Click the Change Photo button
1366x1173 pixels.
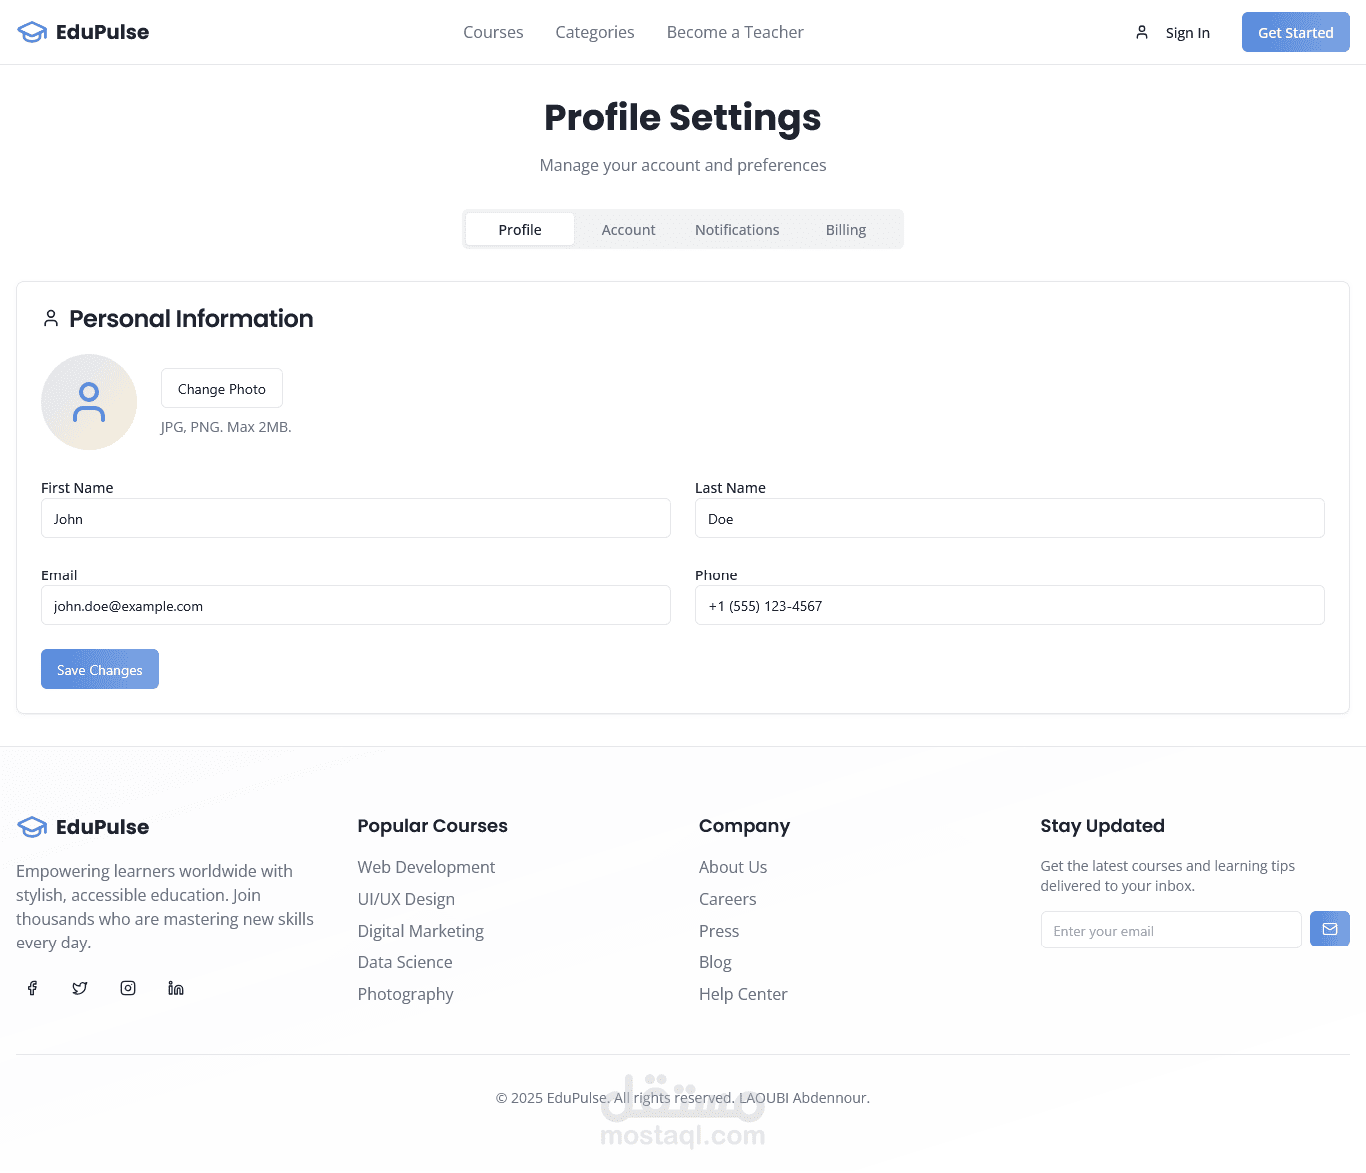[222, 389]
